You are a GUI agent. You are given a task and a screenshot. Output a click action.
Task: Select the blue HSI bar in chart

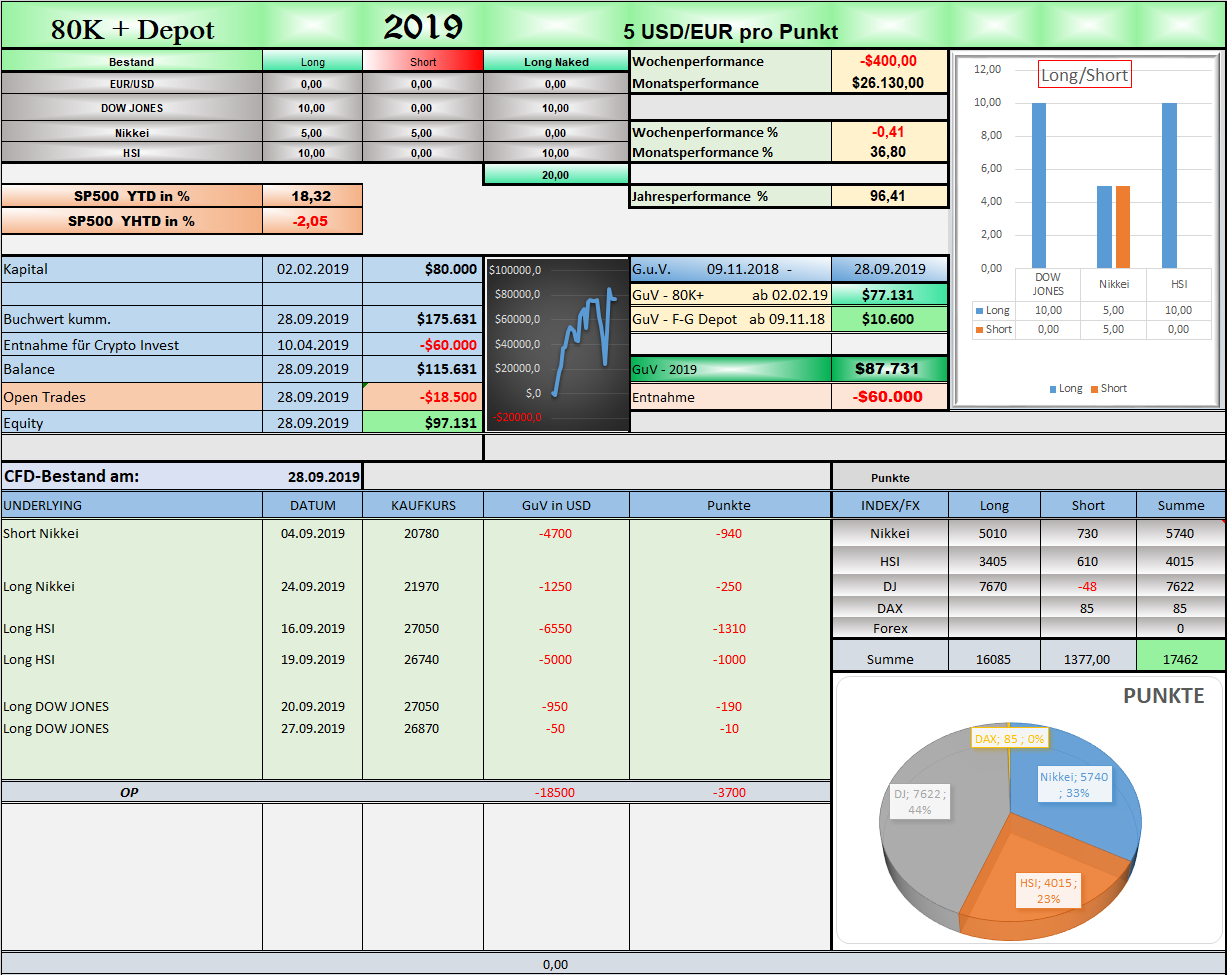pyautogui.click(x=1170, y=185)
